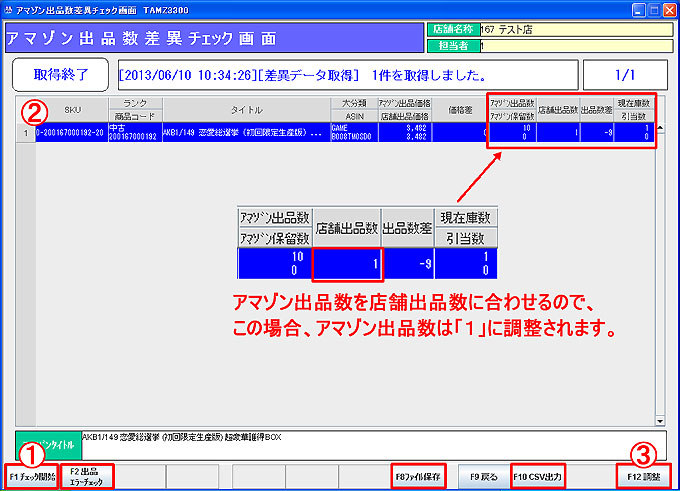Click the 出品数差 column header
The width and height of the screenshot is (680, 491).
596,109
